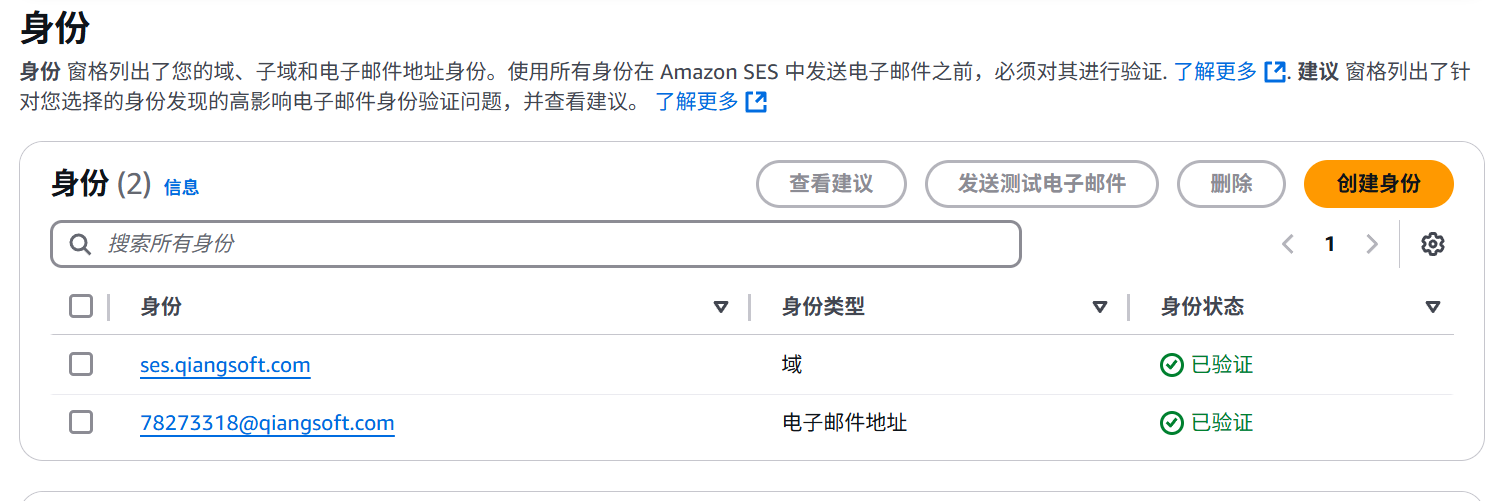Click the 创建身份 button
The height and width of the screenshot is (501, 1497).
click(x=1378, y=184)
